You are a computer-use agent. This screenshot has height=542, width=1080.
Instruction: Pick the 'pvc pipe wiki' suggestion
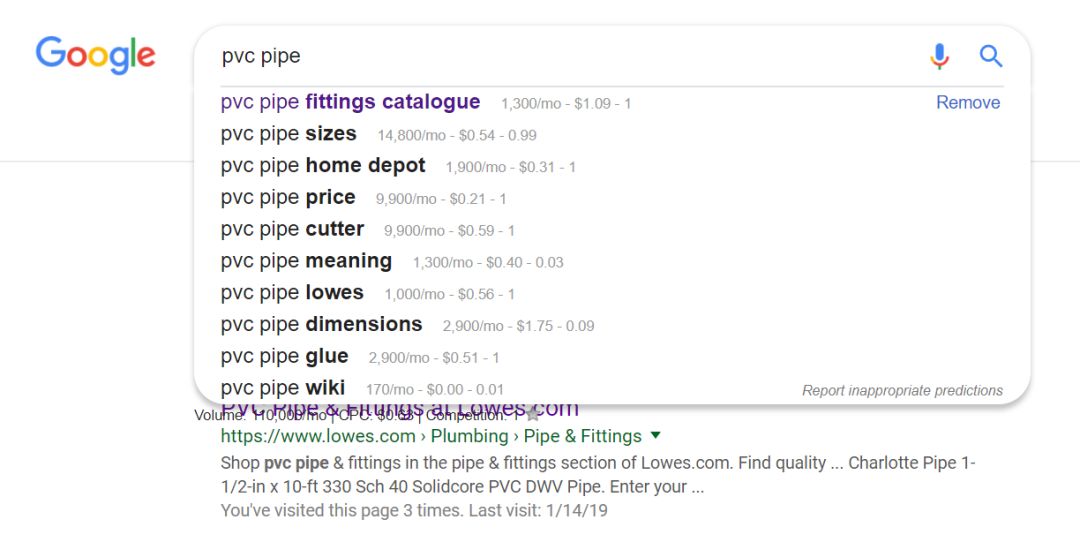pos(283,388)
